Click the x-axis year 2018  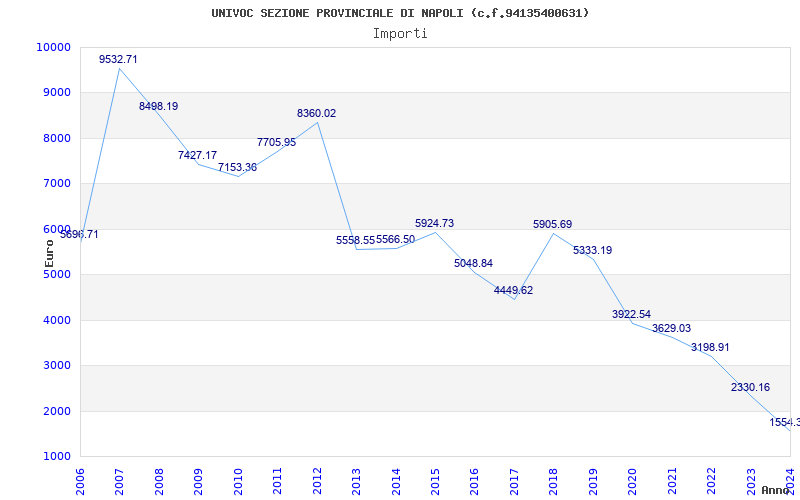coord(554,480)
